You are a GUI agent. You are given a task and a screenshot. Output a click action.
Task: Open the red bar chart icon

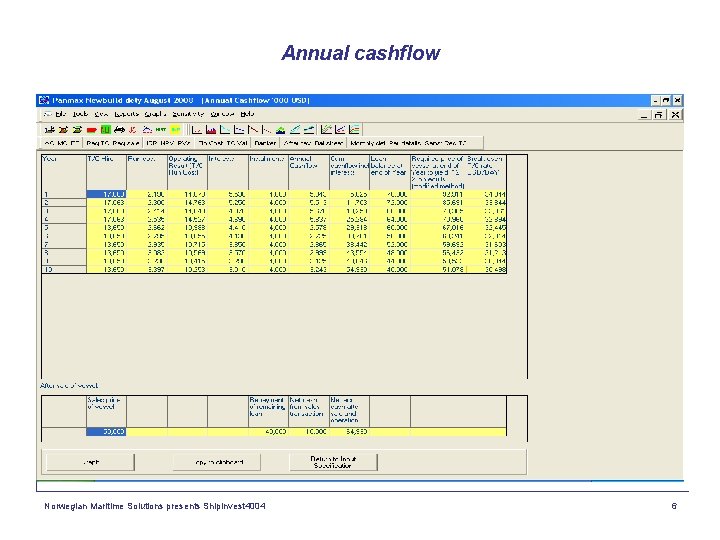(x=211, y=130)
